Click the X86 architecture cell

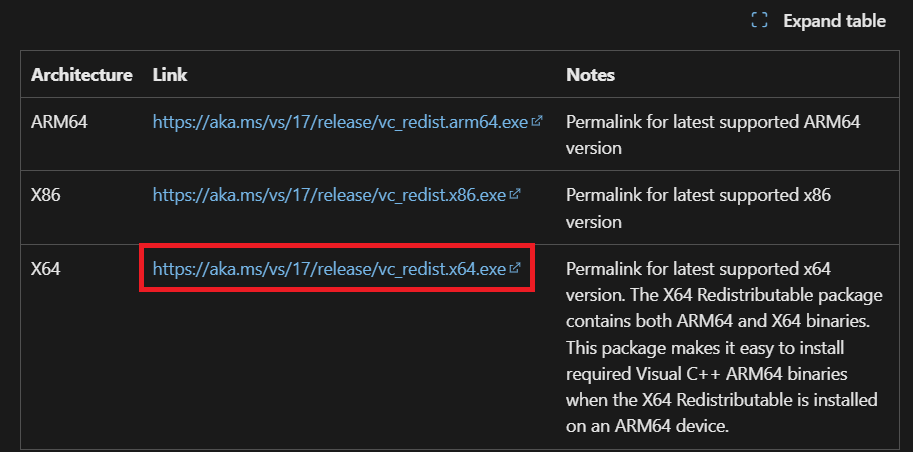45,195
